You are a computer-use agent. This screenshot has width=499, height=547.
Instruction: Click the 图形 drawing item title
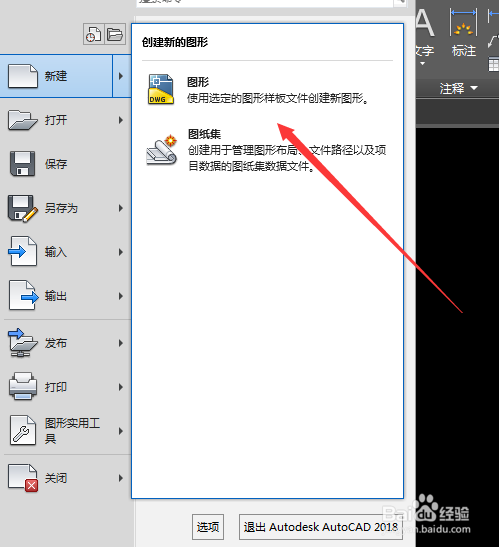tap(198, 82)
